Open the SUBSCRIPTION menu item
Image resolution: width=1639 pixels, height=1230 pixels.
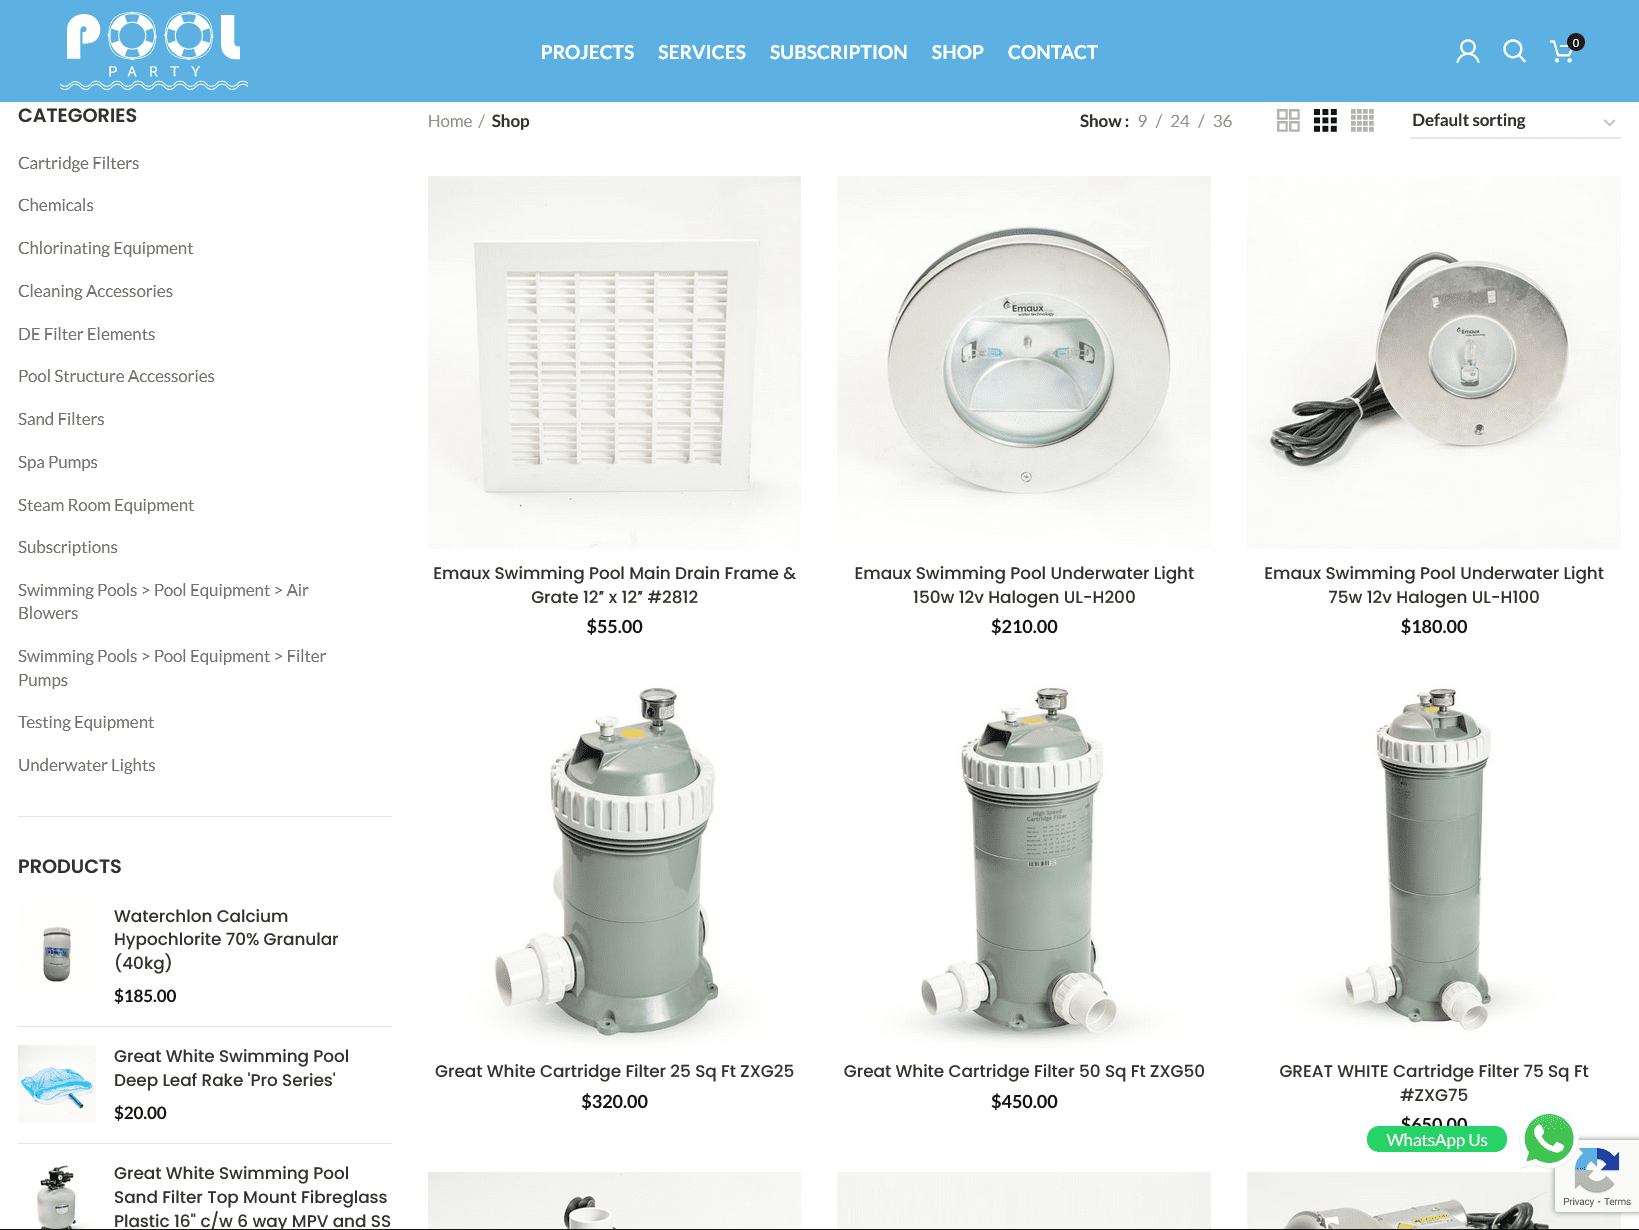(x=838, y=52)
